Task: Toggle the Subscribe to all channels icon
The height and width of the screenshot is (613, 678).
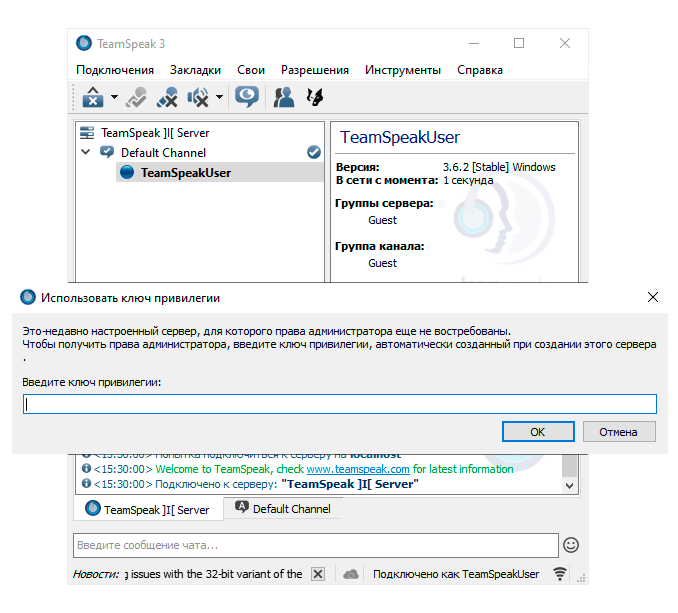Action: (198, 97)
